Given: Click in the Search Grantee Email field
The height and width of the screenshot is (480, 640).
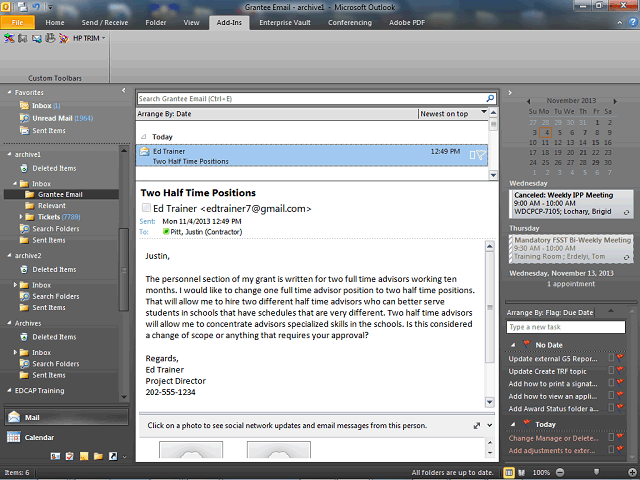Looking at the screenshot, I should pyautogui.click(x=310, y=98).
